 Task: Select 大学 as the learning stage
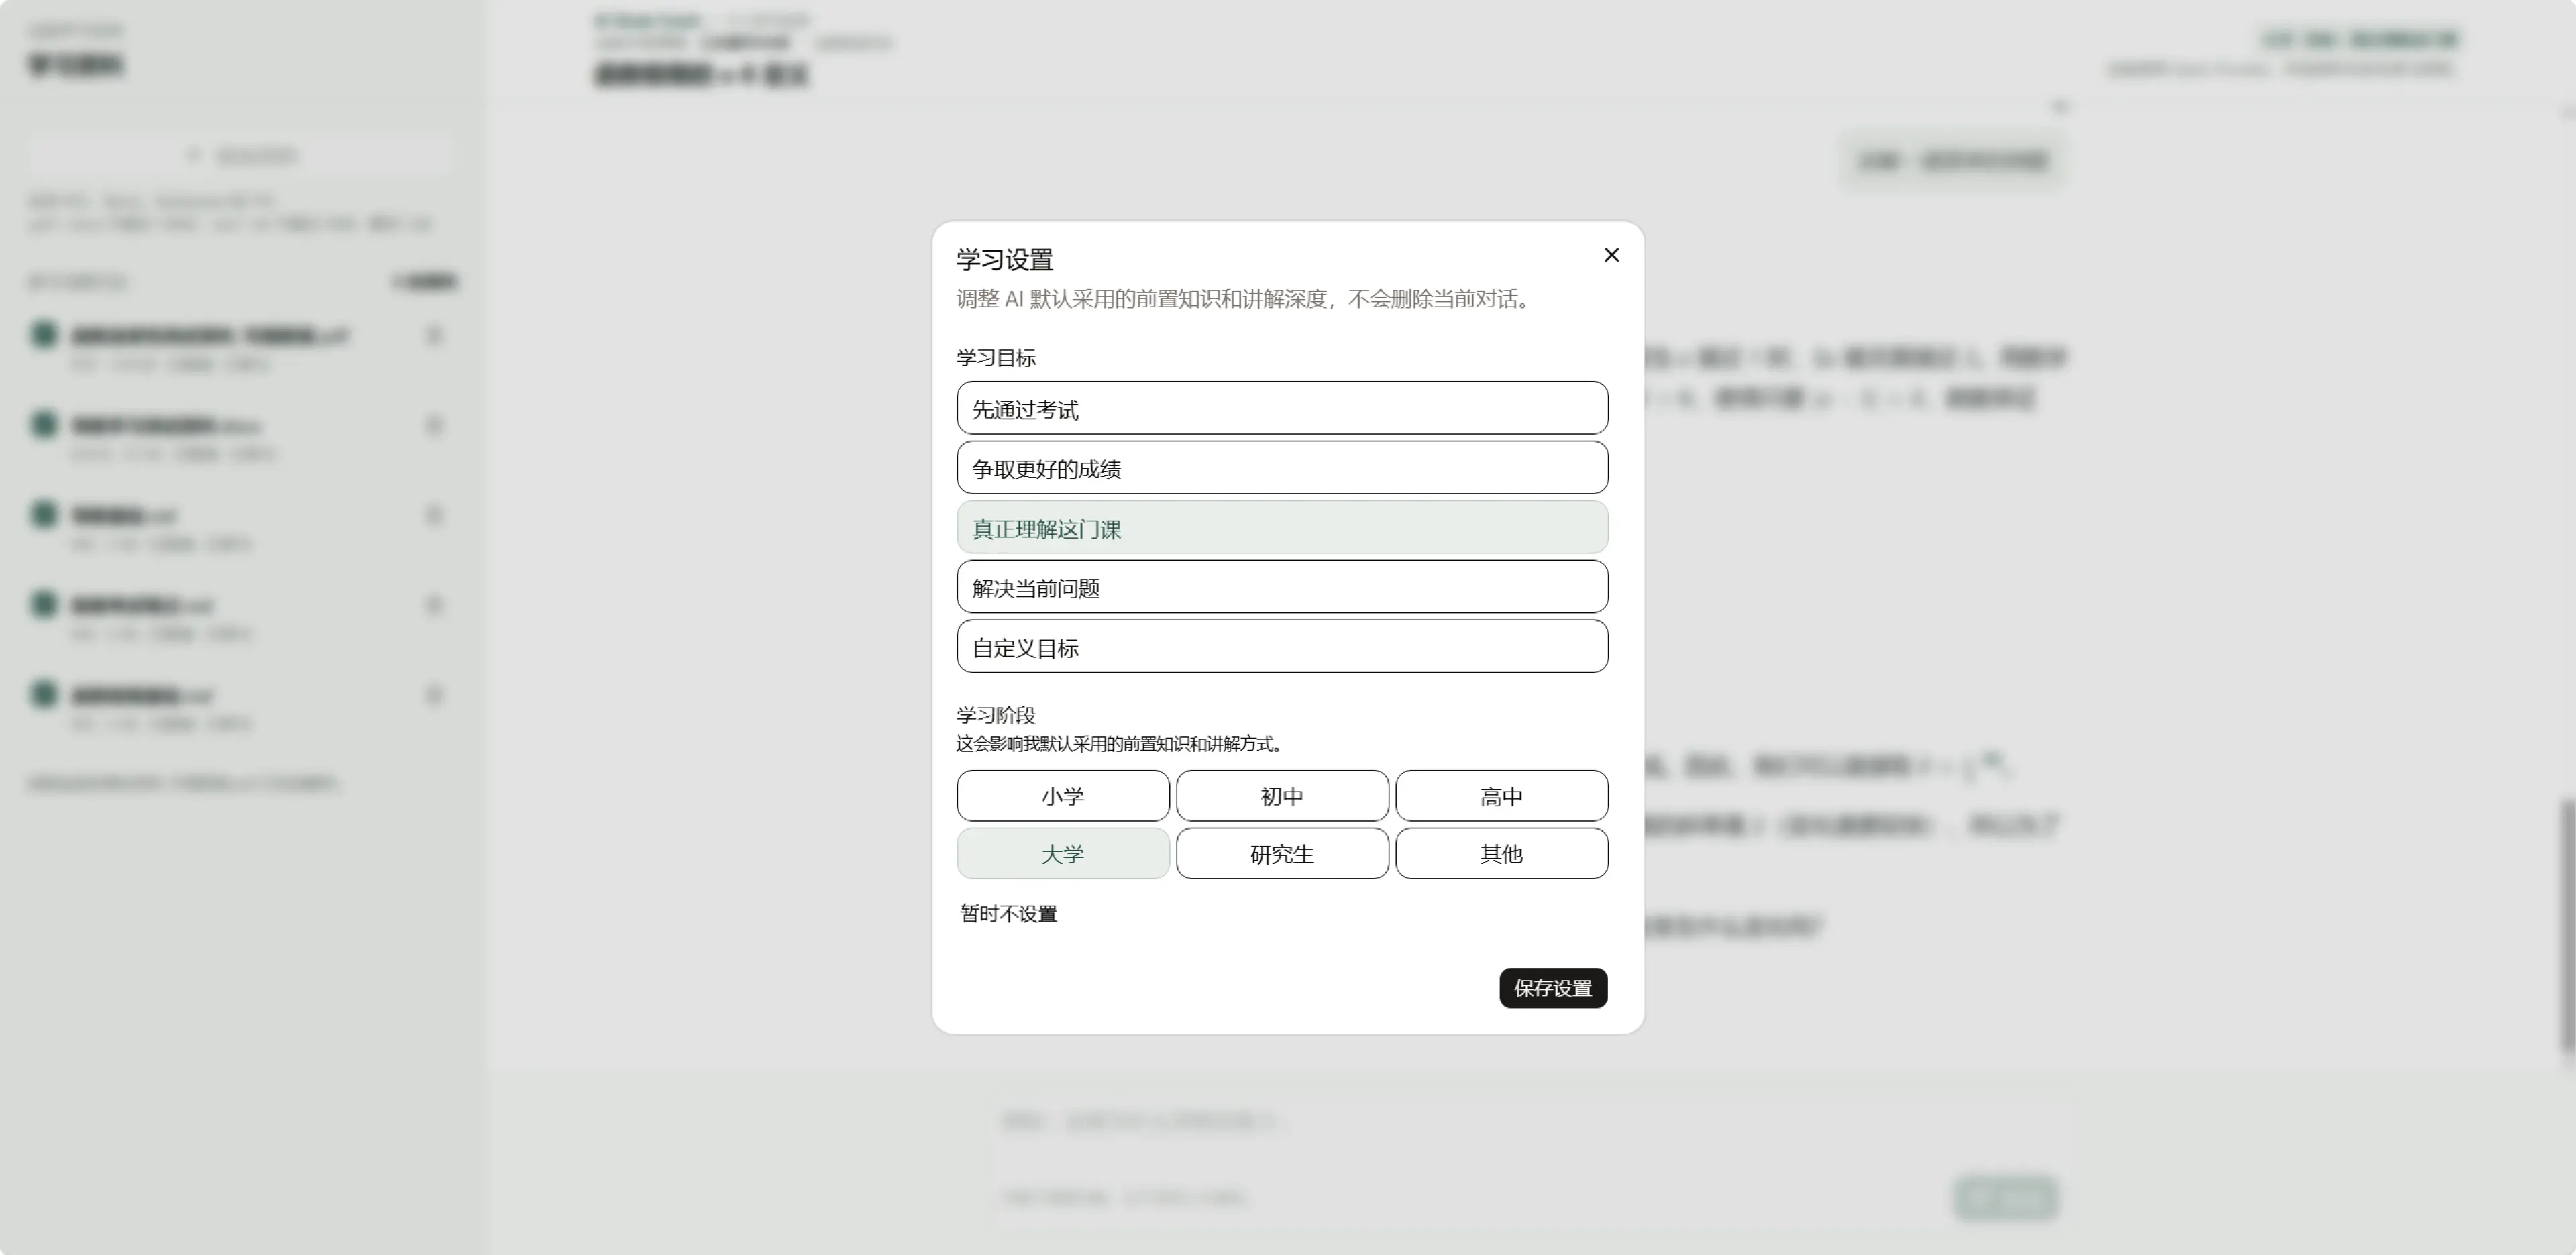(x=1063, y=853)
